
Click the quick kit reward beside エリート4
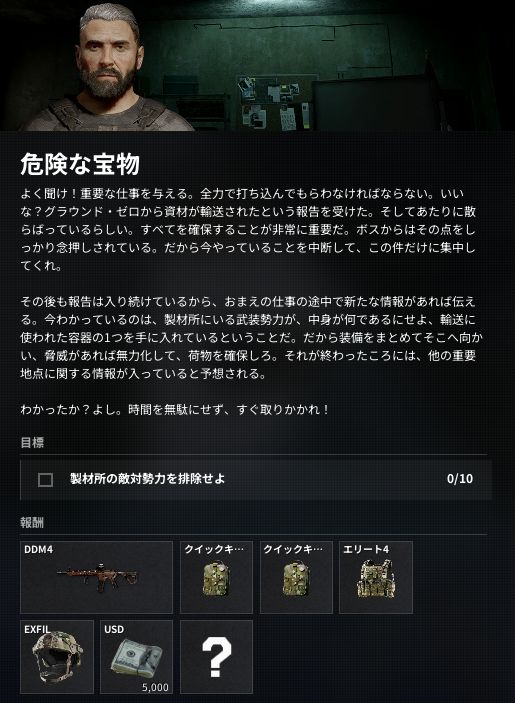tap(296, 577)
